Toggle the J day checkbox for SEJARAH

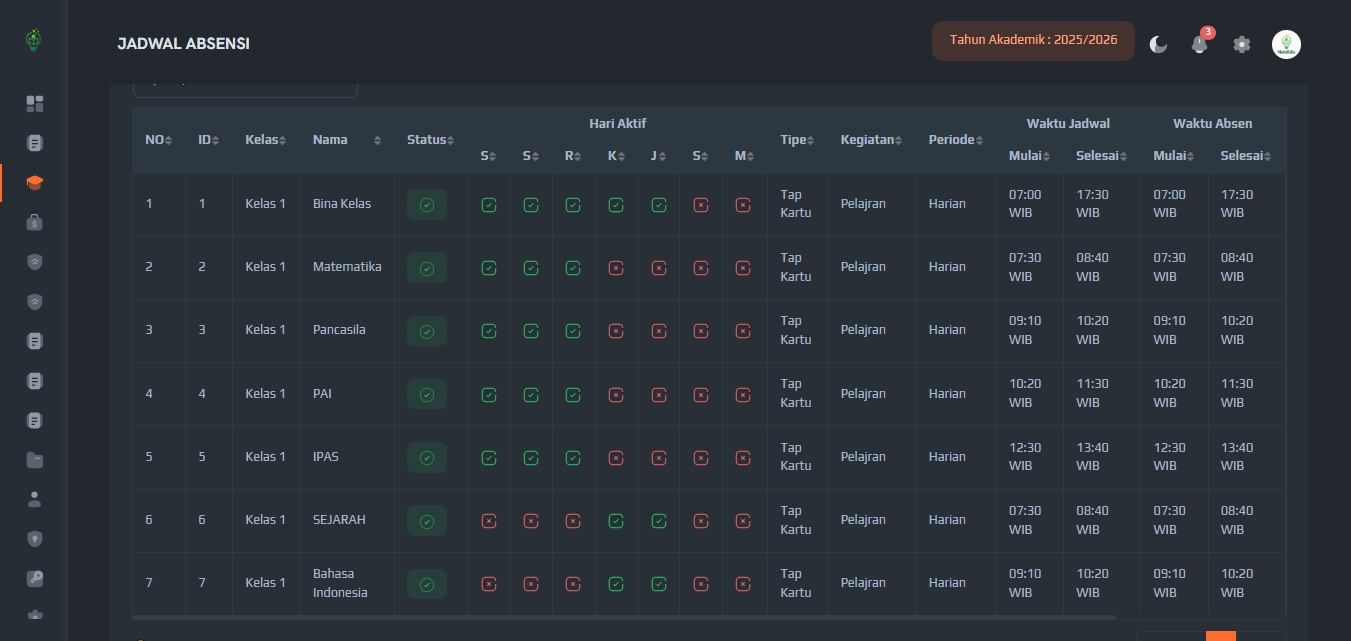pyautogui.click(x=658, y=521)
